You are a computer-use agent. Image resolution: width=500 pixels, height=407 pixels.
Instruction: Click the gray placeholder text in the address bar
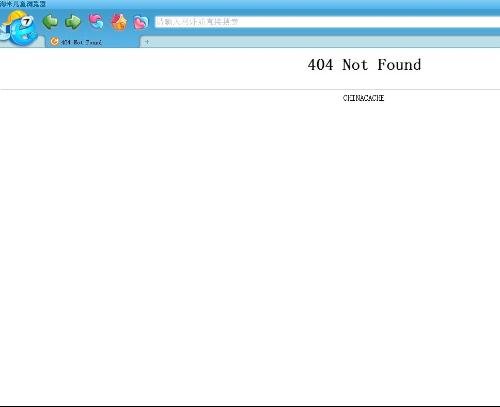coord(197,22)
